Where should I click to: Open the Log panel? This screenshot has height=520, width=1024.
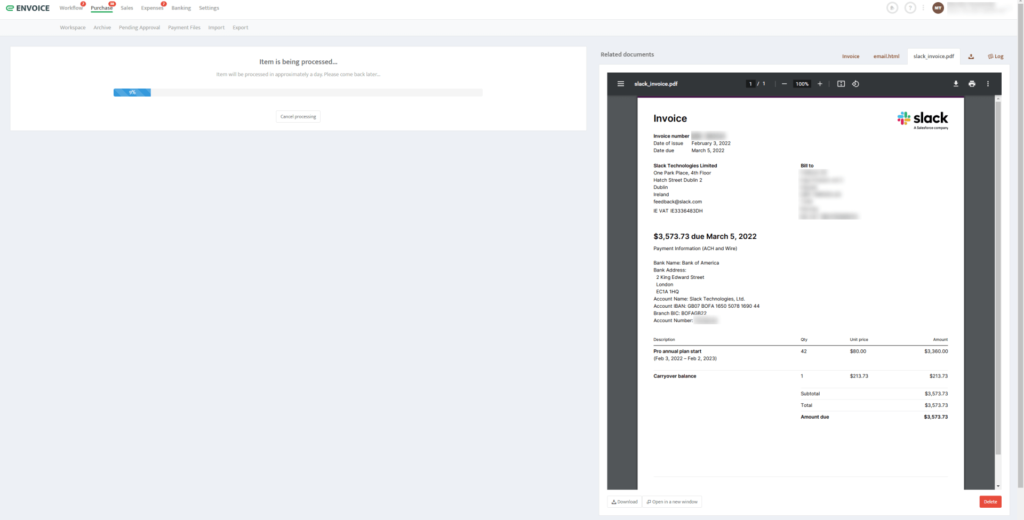click(x=995, y=56)
